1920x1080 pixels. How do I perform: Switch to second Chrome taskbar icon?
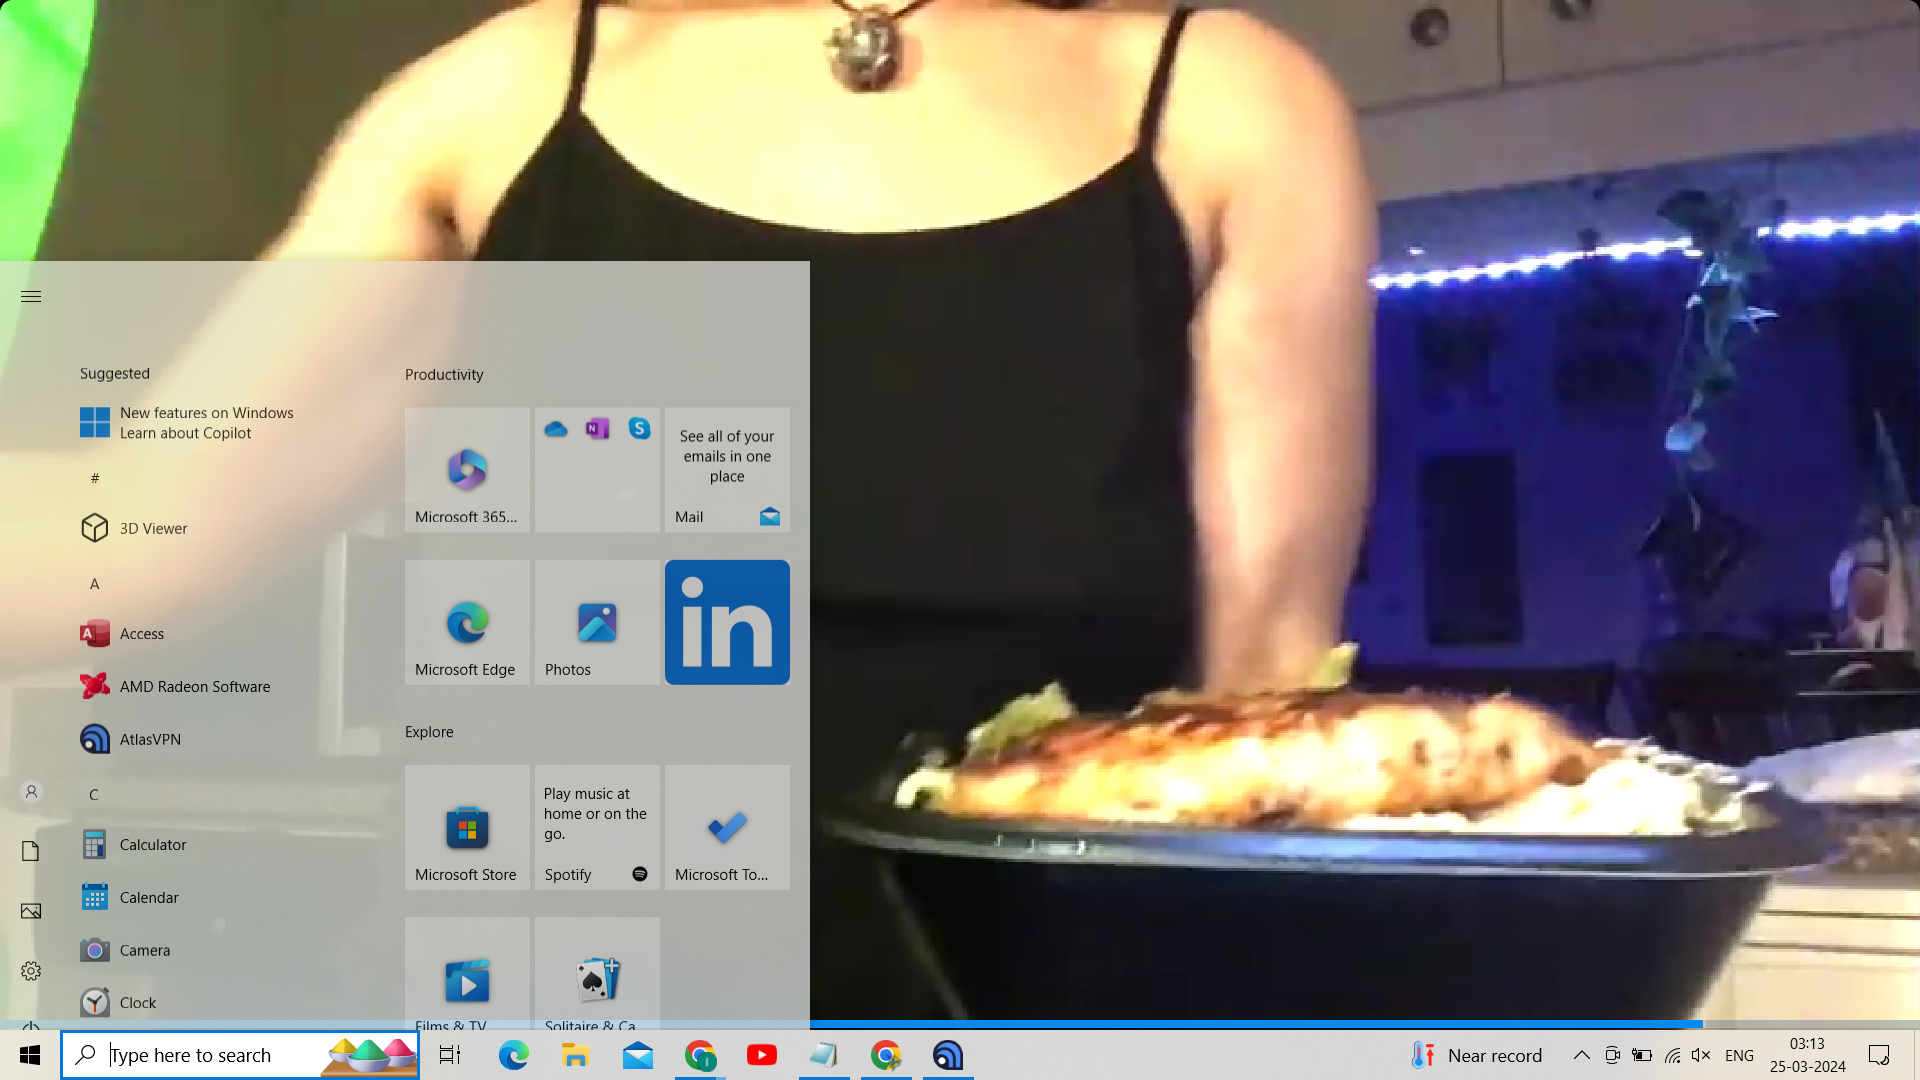click(x=886, y=1055)
